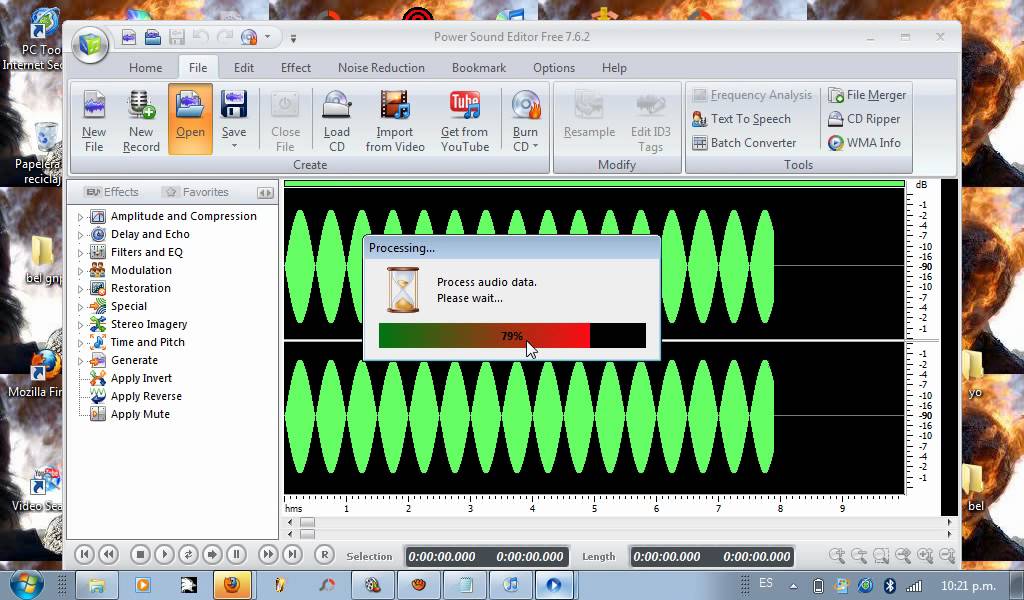Click the Burn CD disc icon

pyautogui.click(x=526, y=105)
